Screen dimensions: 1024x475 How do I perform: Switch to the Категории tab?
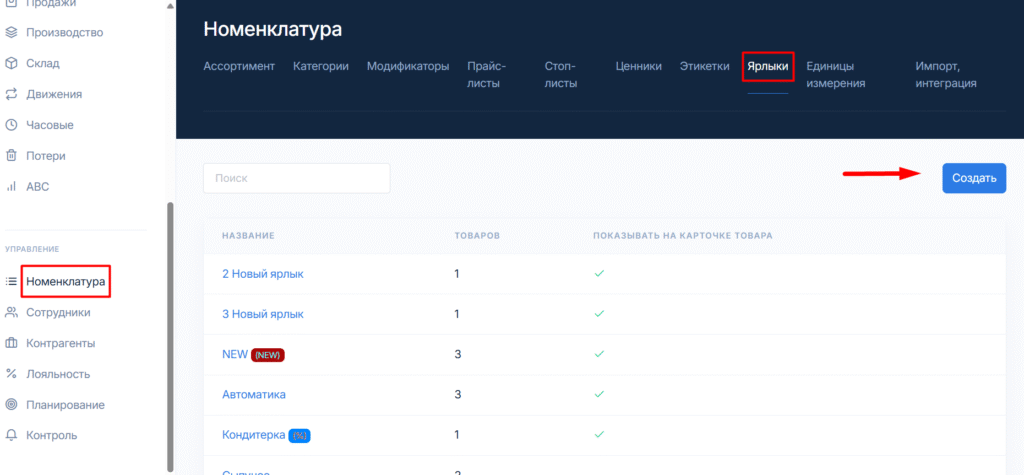pyautogui.click(x=321, y=66)
